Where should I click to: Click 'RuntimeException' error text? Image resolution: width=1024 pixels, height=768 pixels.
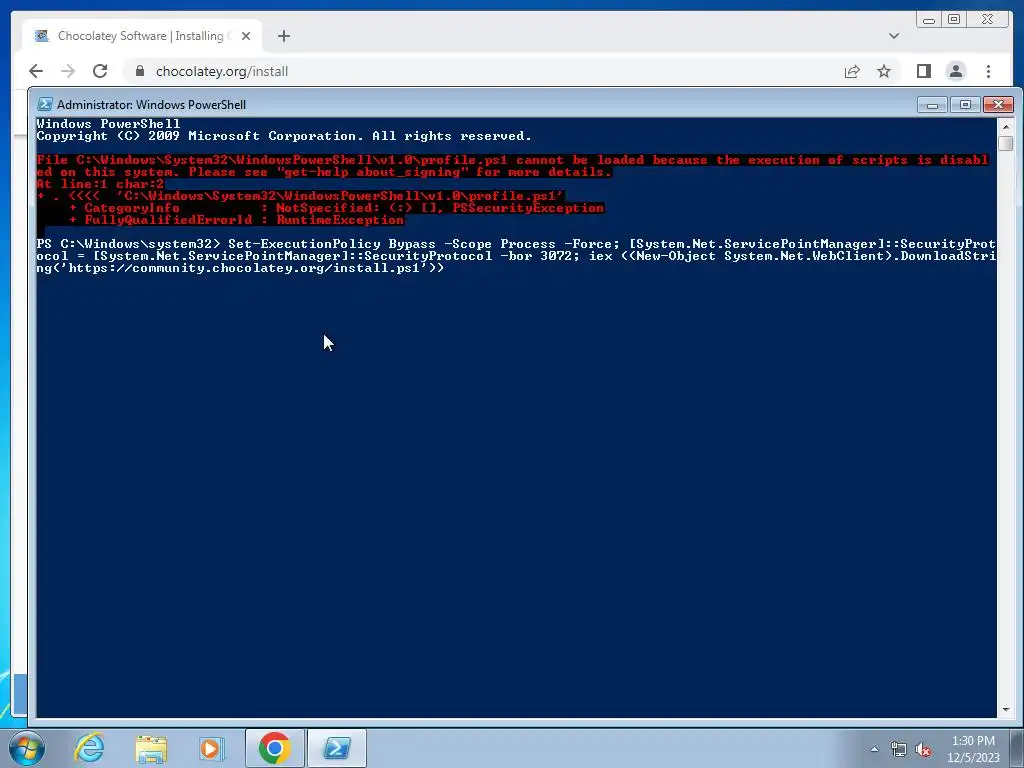[340, 220]
